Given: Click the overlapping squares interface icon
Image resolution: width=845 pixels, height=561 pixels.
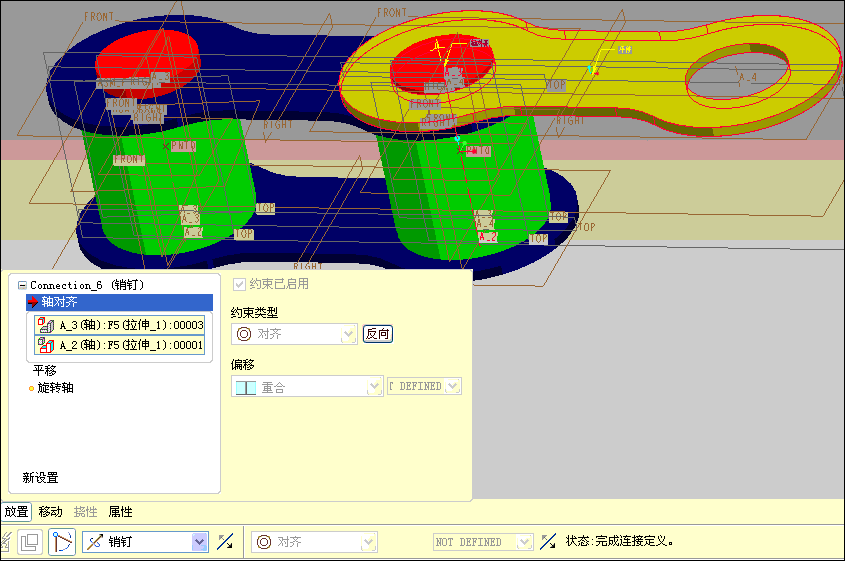Looking at the screenshot, I should [x=29, y=542].
